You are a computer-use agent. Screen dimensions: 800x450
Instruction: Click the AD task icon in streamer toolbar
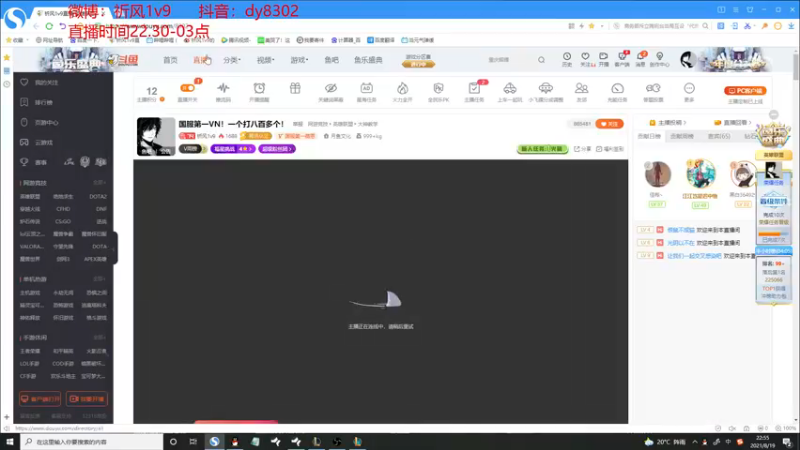[366, 88]
